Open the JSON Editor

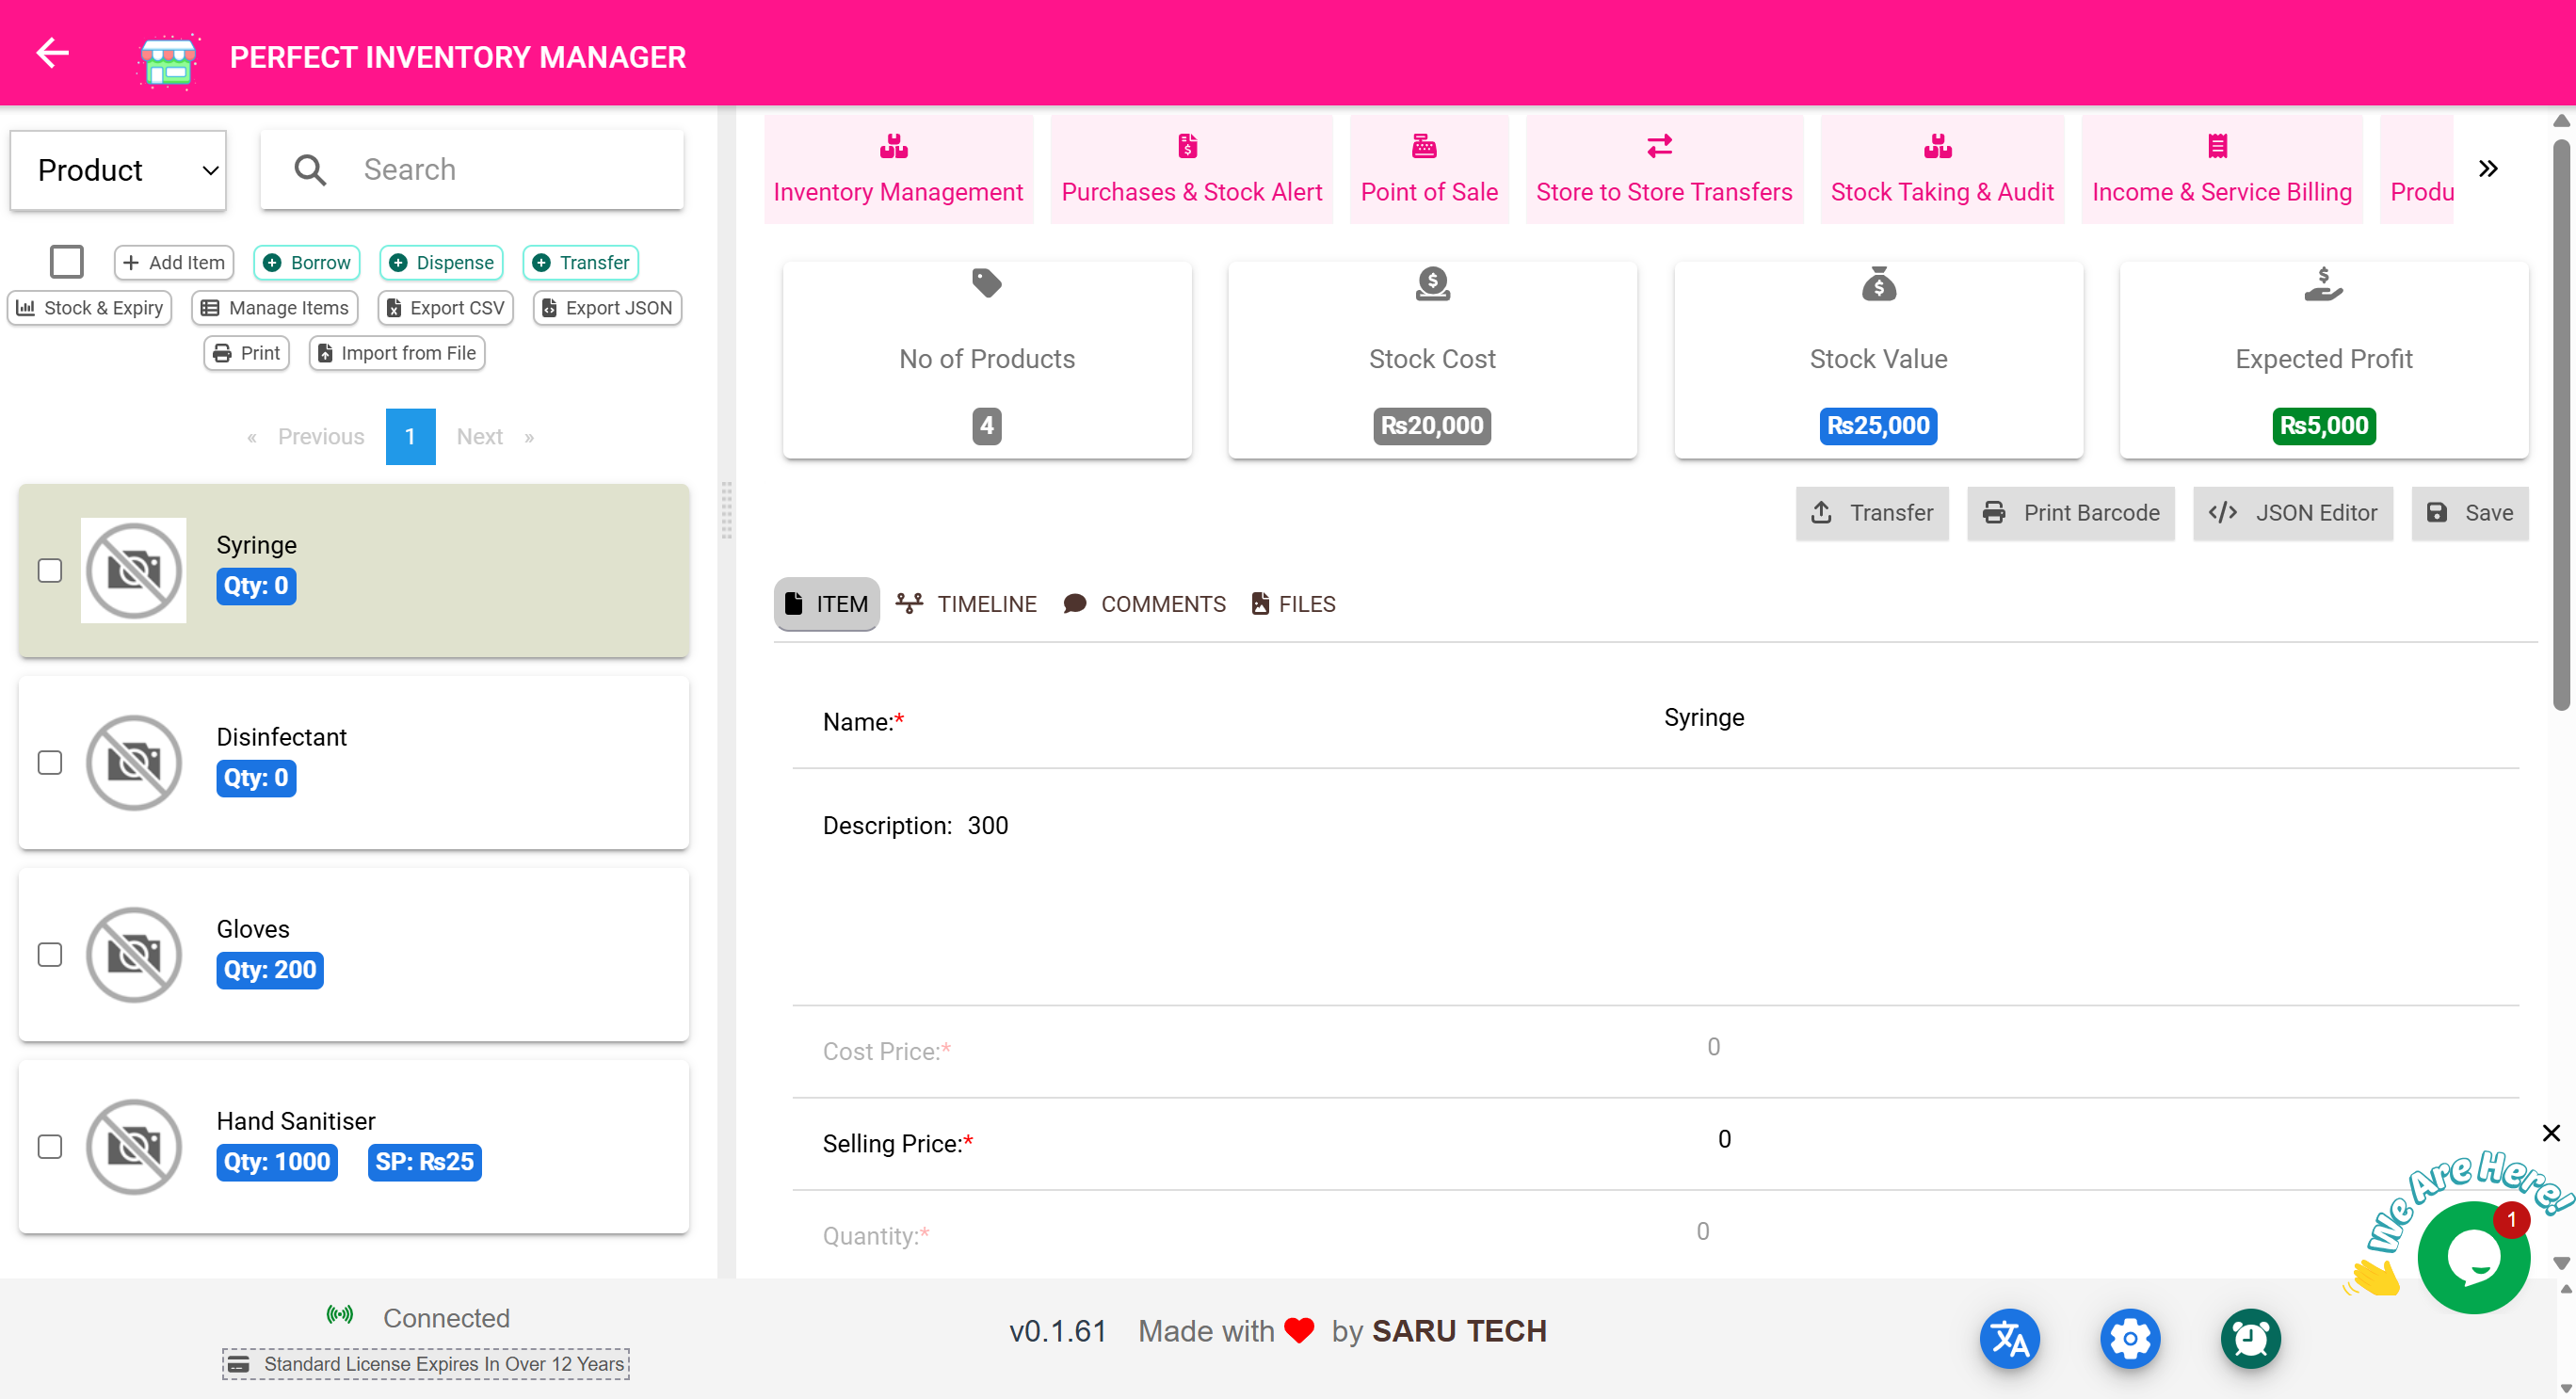(2292, 512)
